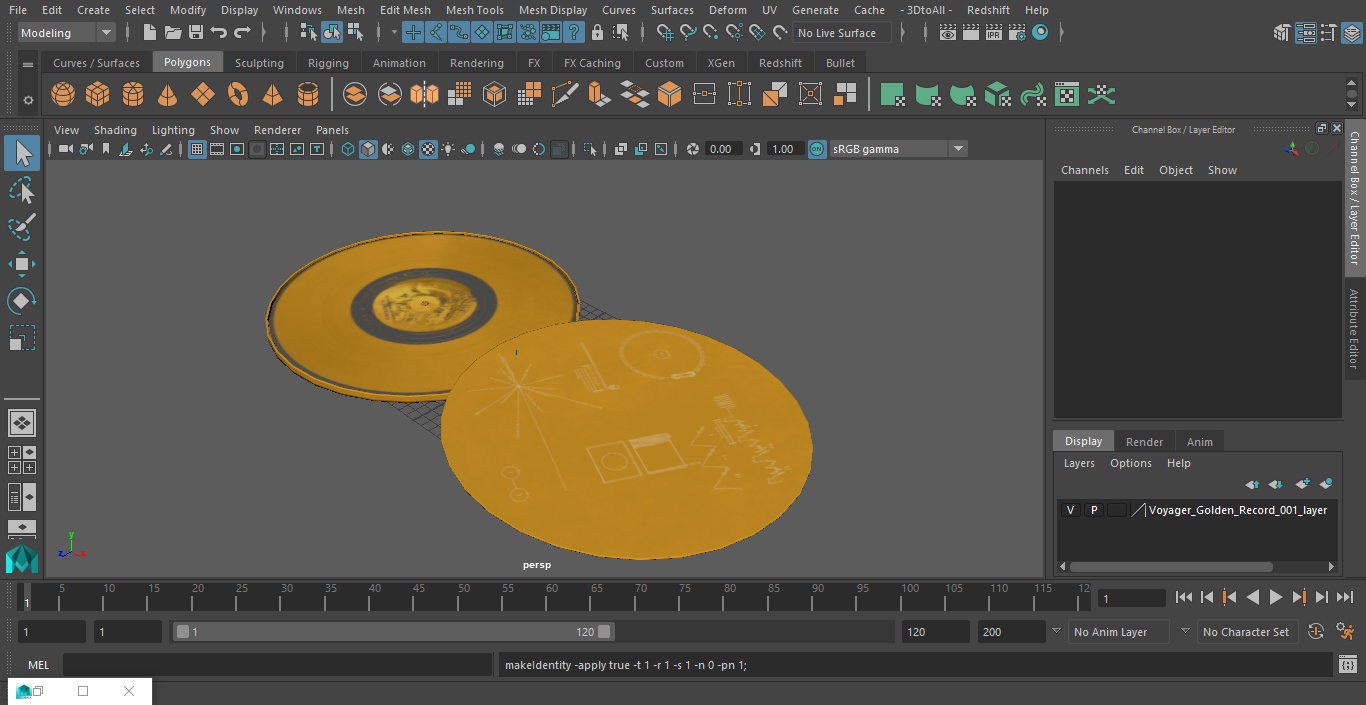Click the layer color swatch box

[x=1116, y=510]
